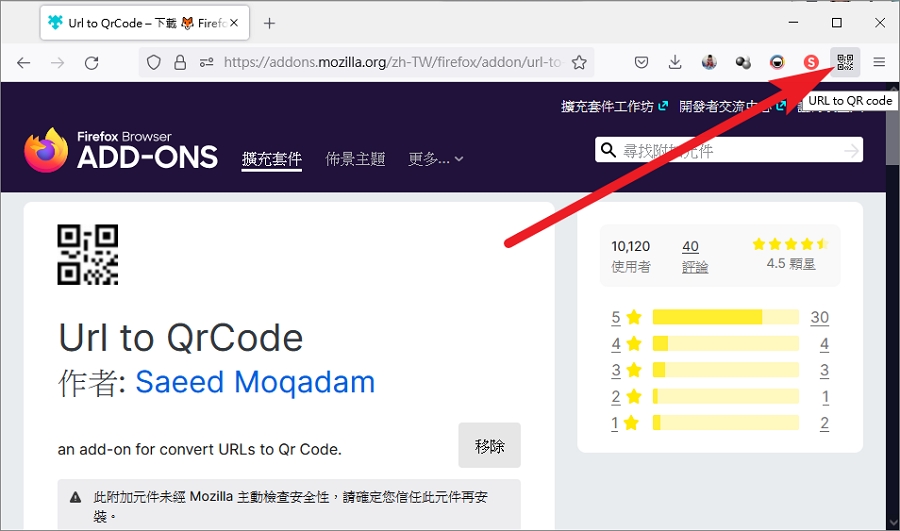Open the 開發者交流中心 link
The width and height of the screenshot is (900, 531).
pyautogui.click(x=732, y=106)
